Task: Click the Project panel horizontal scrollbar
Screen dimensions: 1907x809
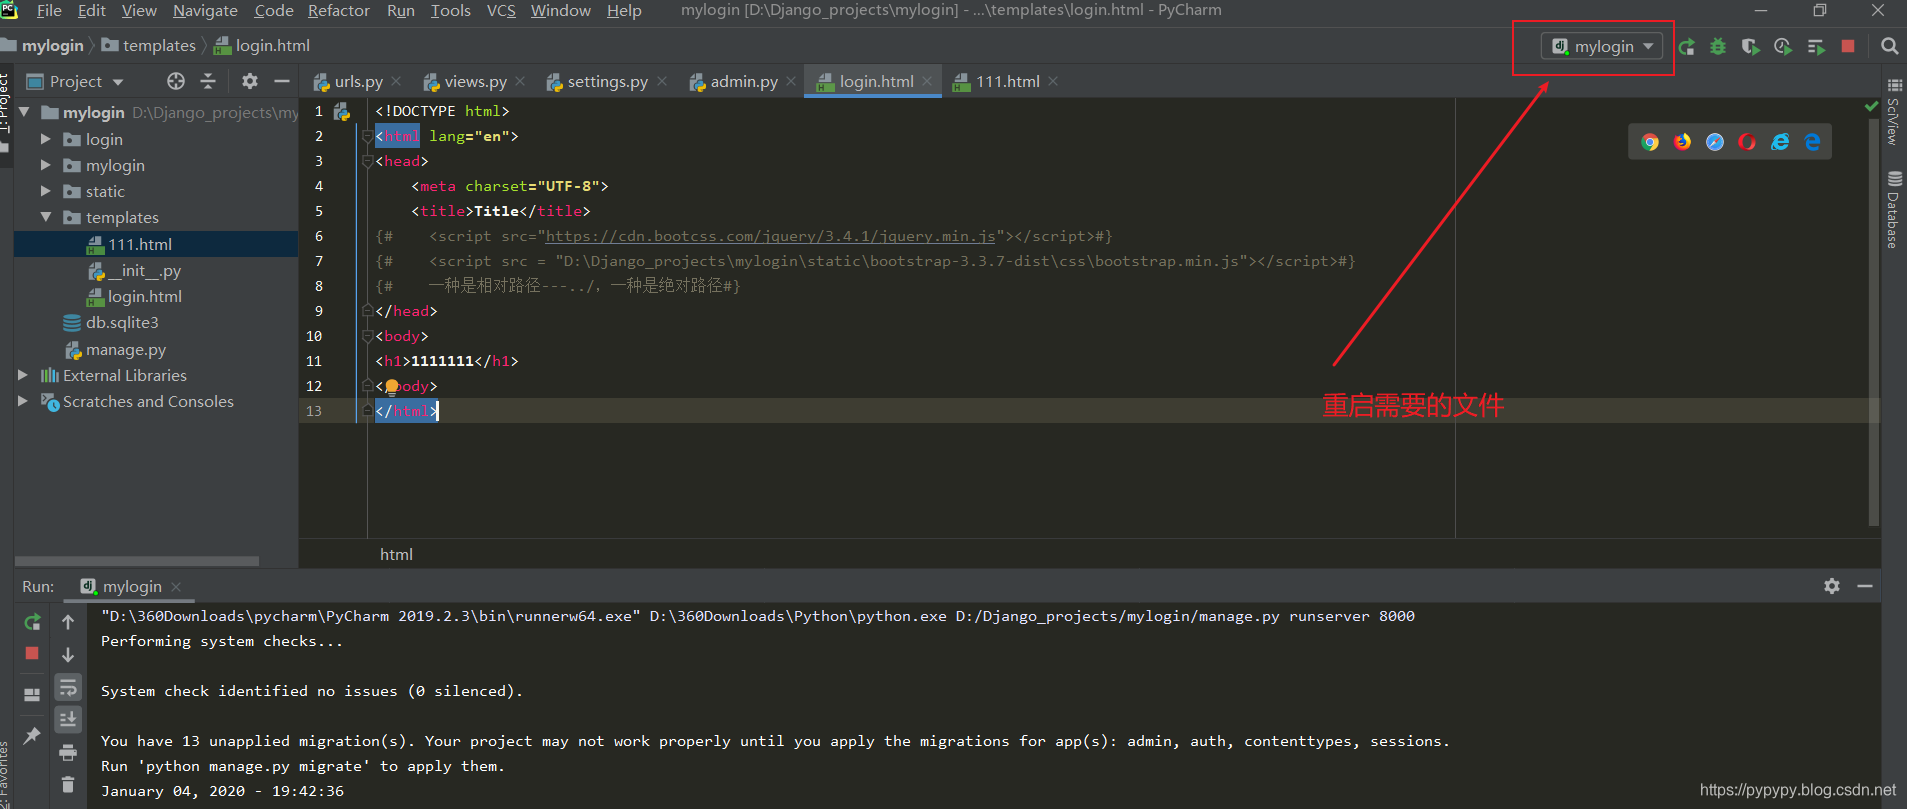Action: pos(137,561)
